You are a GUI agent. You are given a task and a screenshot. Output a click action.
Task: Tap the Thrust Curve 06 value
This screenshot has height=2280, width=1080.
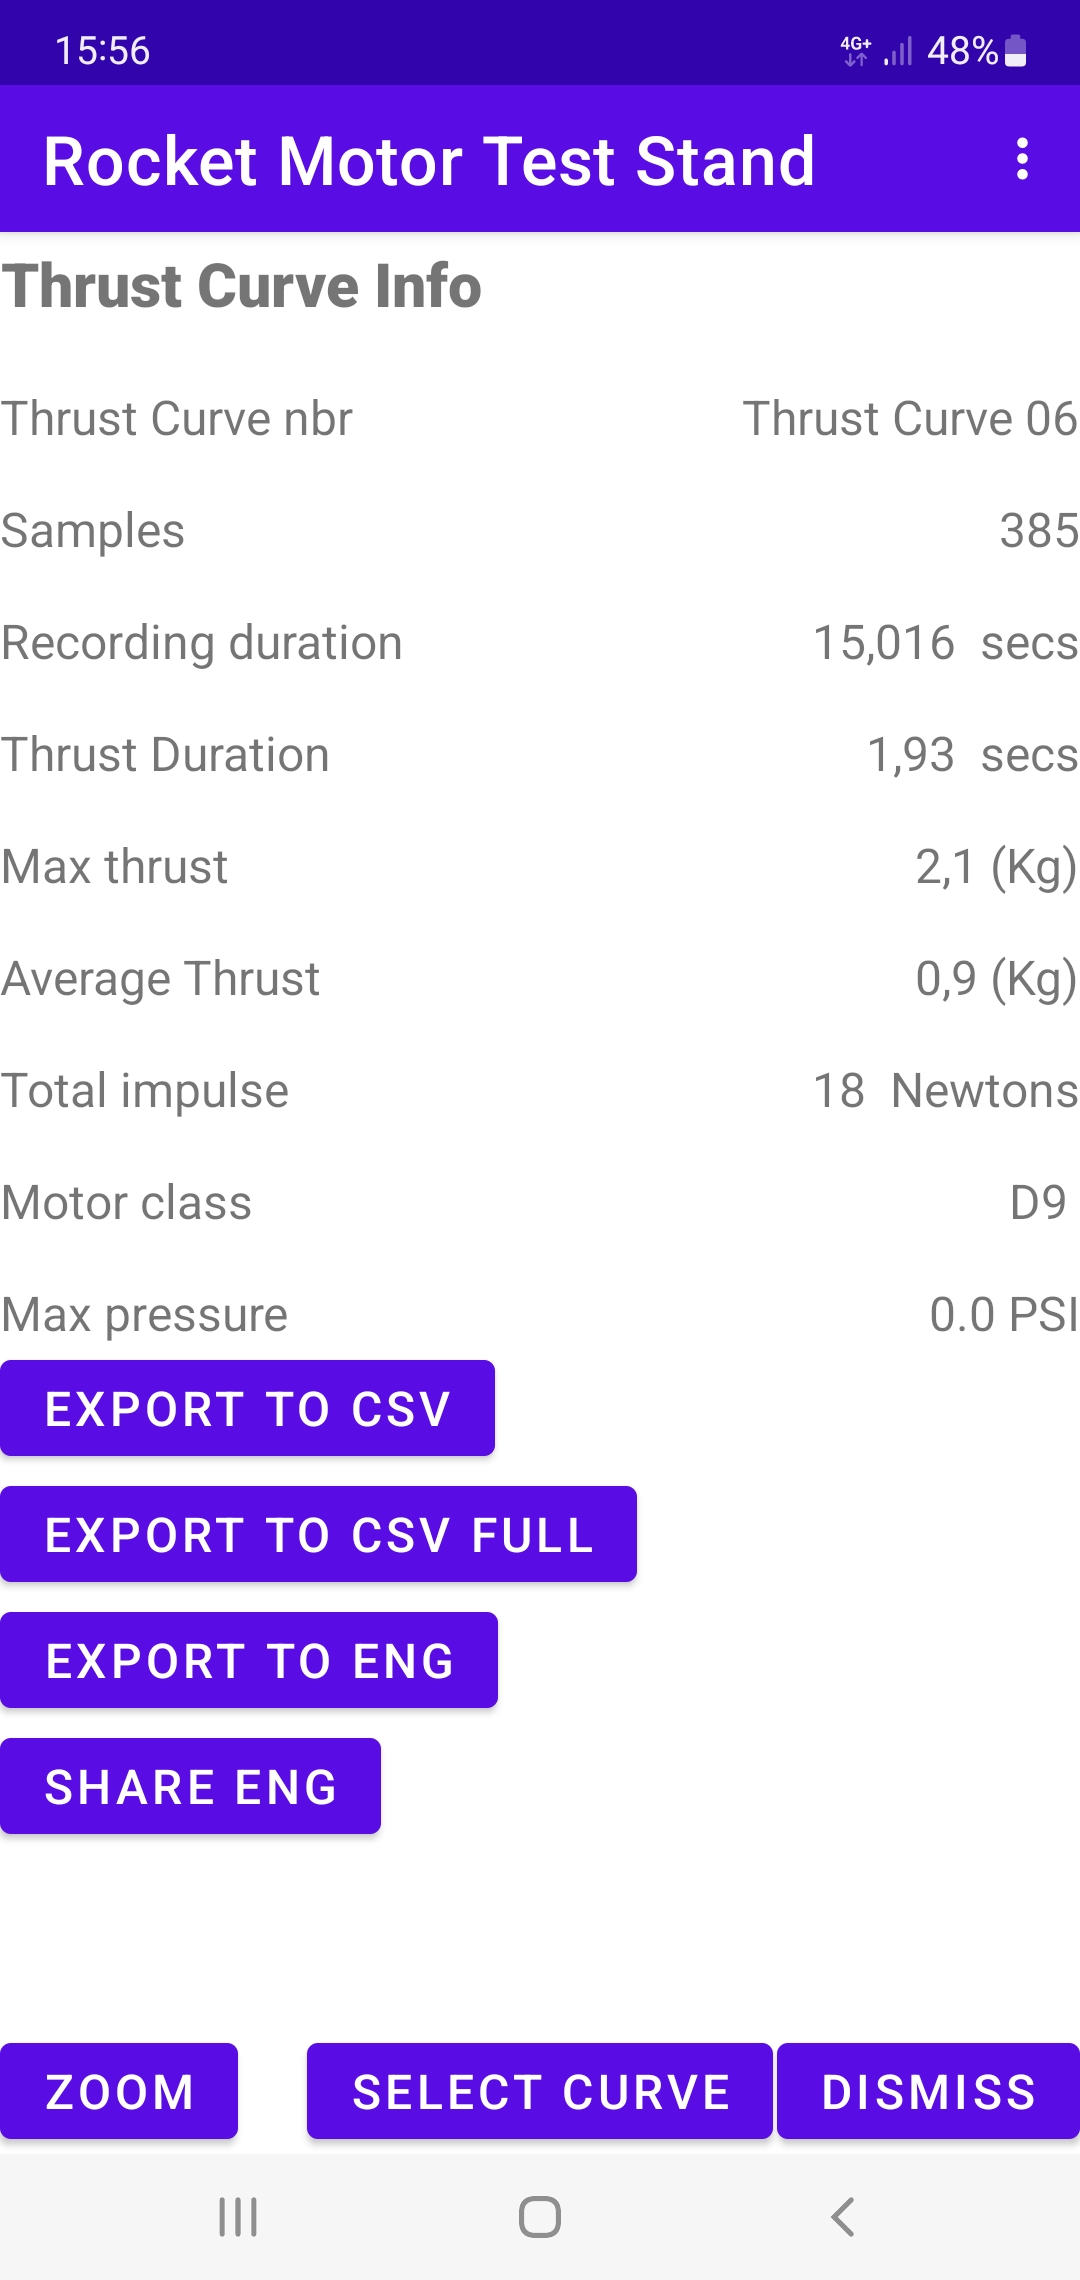[x=909, y=419]
